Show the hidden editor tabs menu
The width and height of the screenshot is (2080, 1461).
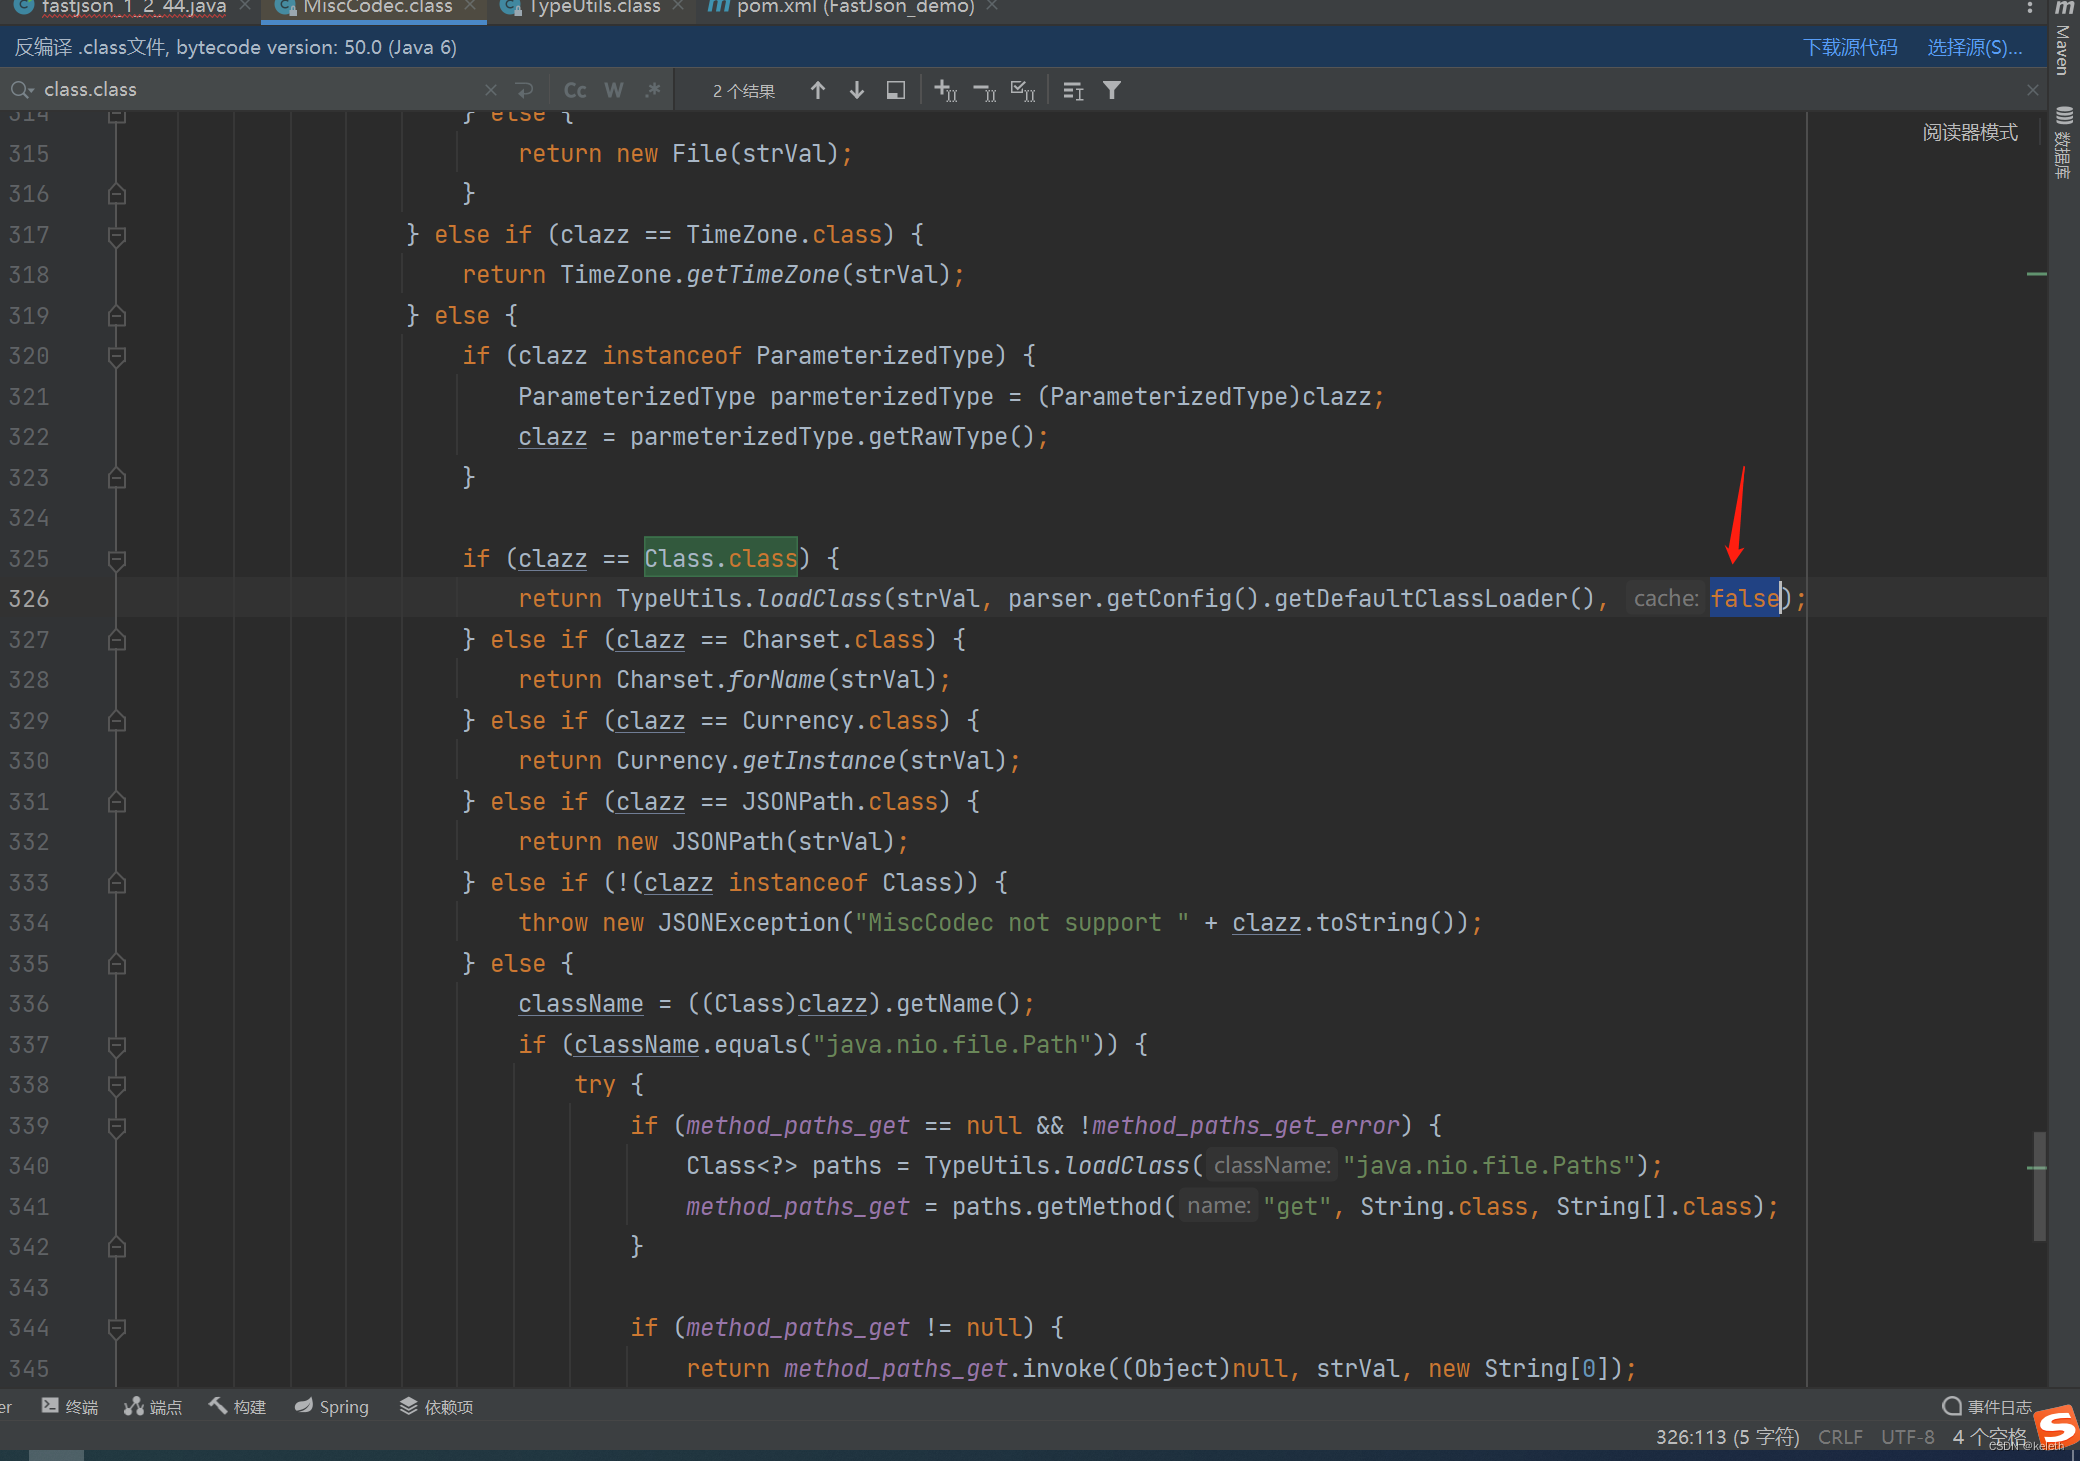[x=2029, y=8]
